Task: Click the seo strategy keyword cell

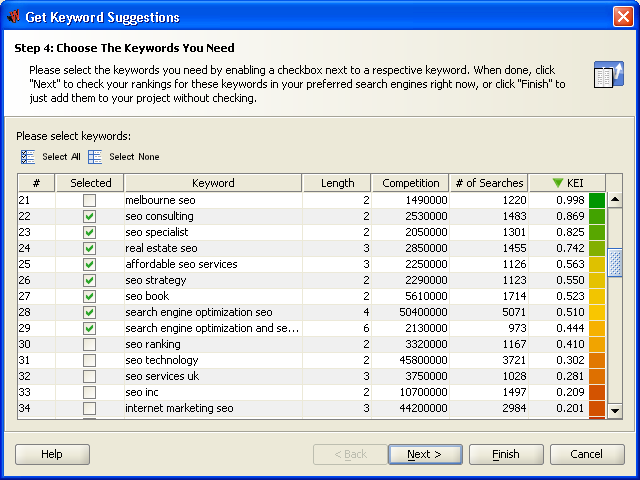Action: pyautogui.click(x=213, y=280)
